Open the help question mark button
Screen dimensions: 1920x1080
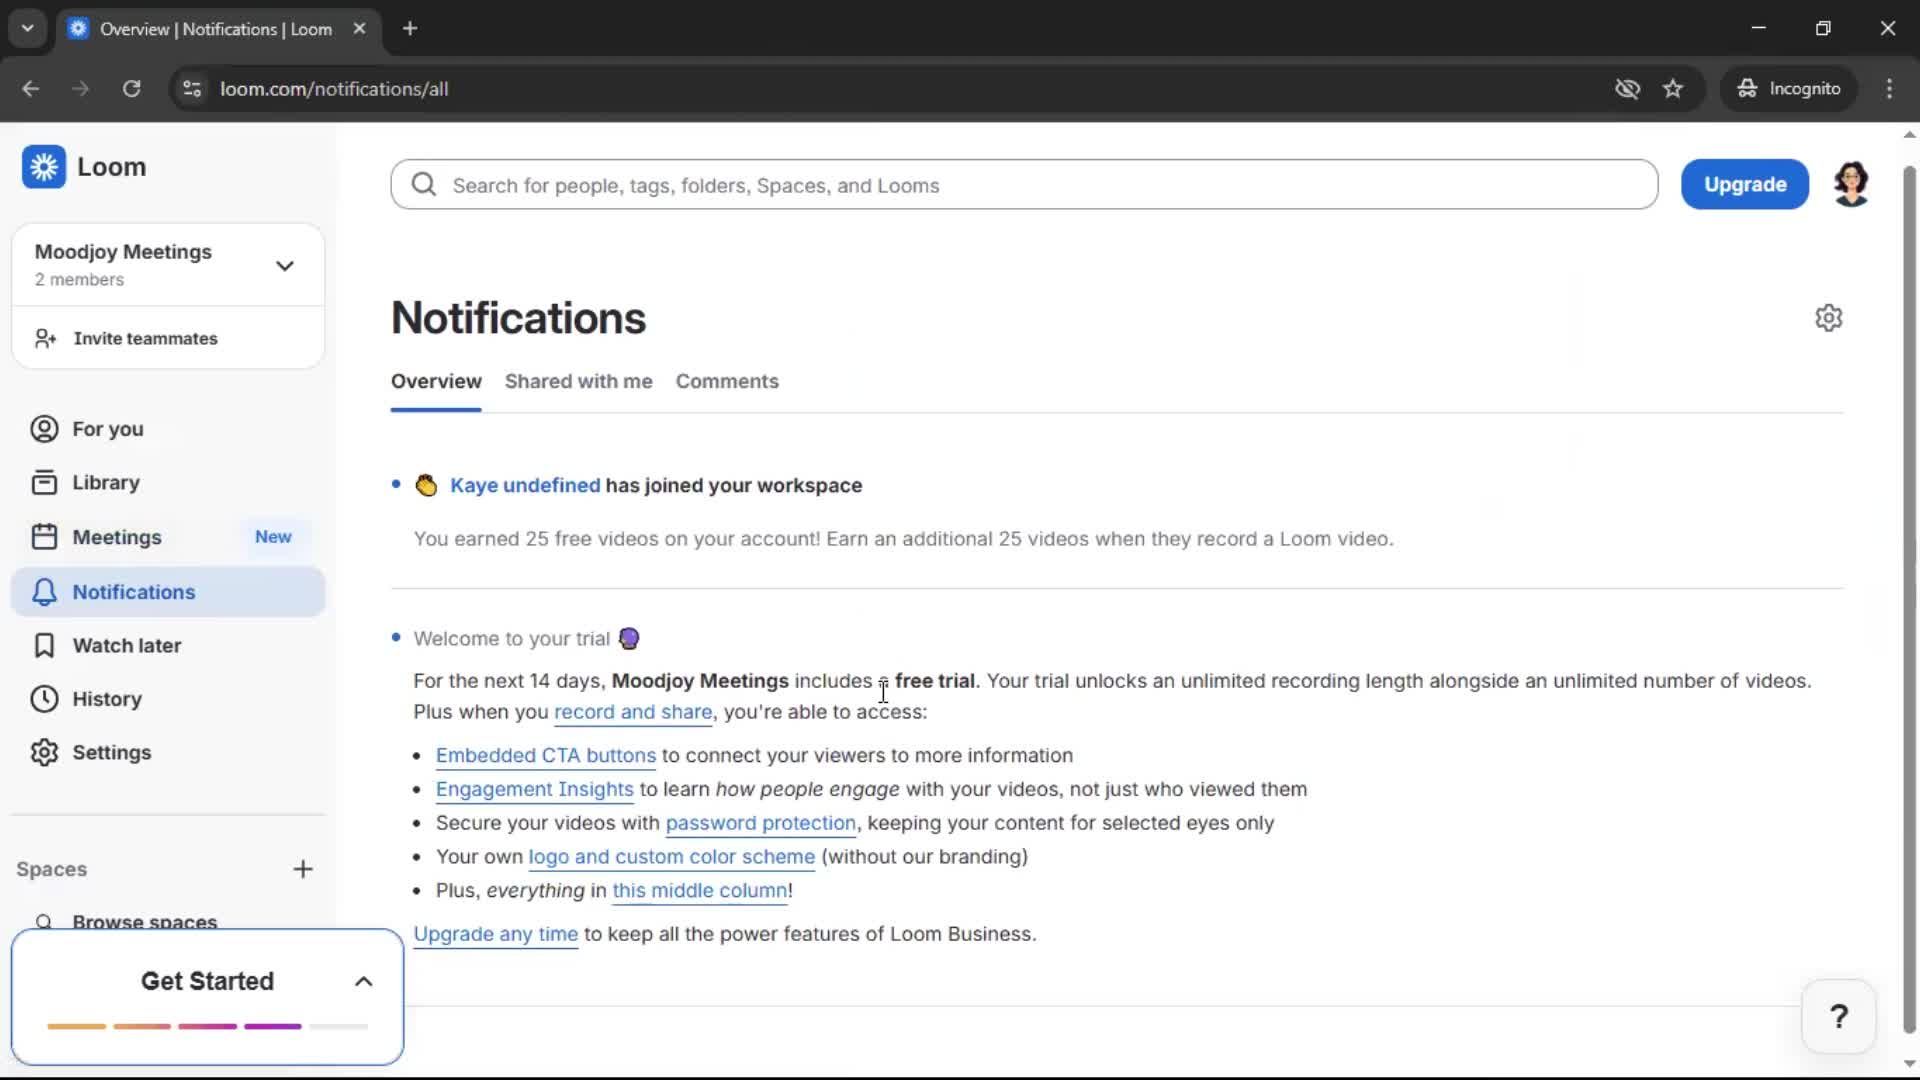click(1839, 1015)
